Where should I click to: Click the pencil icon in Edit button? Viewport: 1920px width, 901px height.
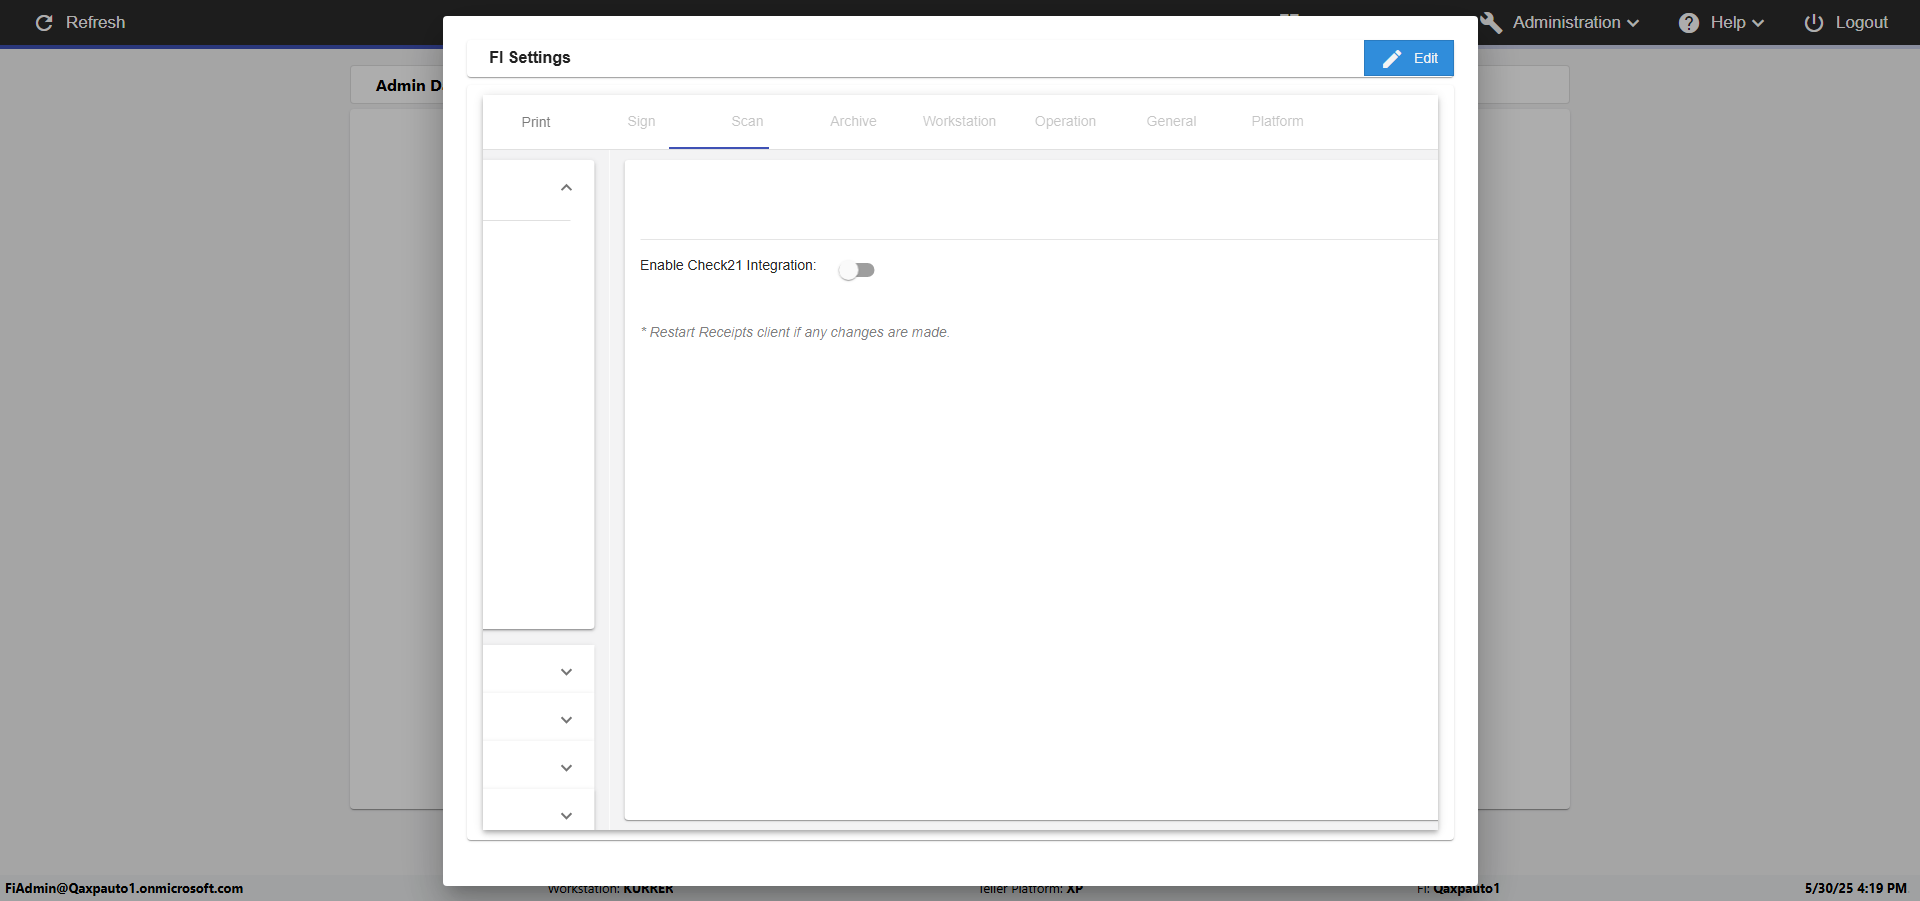[x=1392, y=59]
